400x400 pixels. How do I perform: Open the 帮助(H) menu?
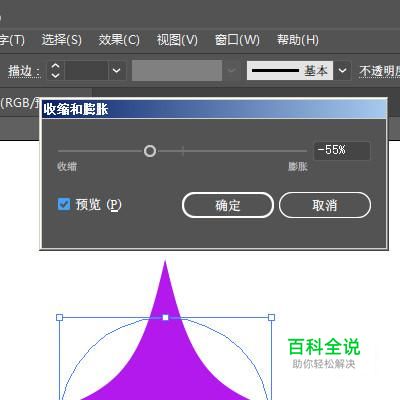[298, 40]
